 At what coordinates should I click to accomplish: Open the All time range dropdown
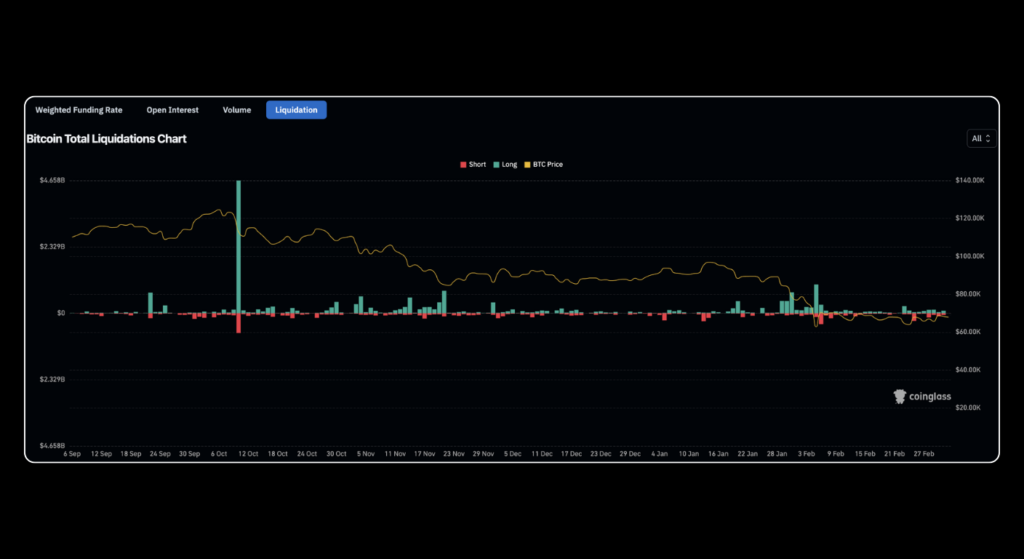coord(981,138)
